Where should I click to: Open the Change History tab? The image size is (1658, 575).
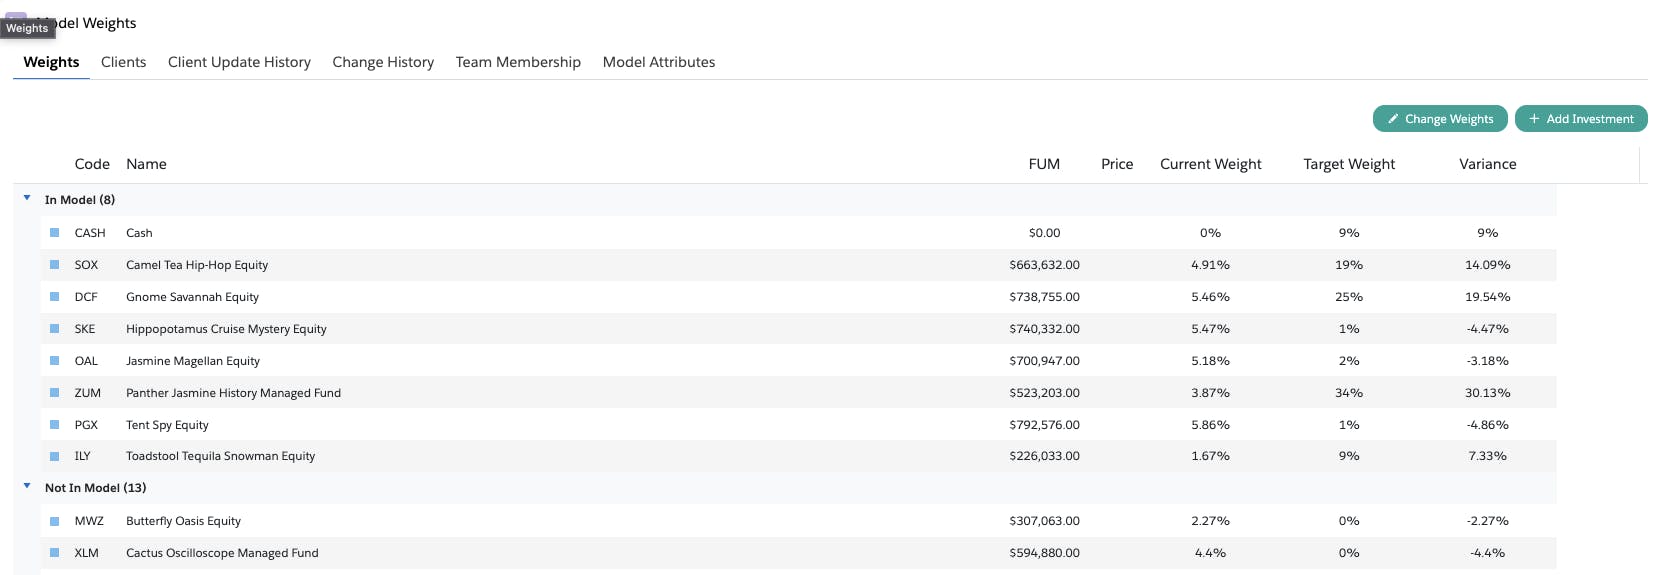click(383, 62)
